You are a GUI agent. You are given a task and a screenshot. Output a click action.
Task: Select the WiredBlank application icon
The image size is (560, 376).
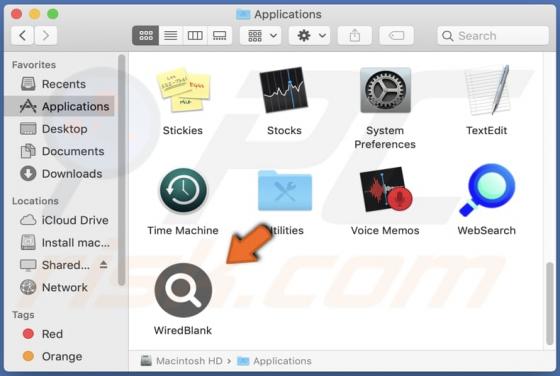(x=183, y=290)
